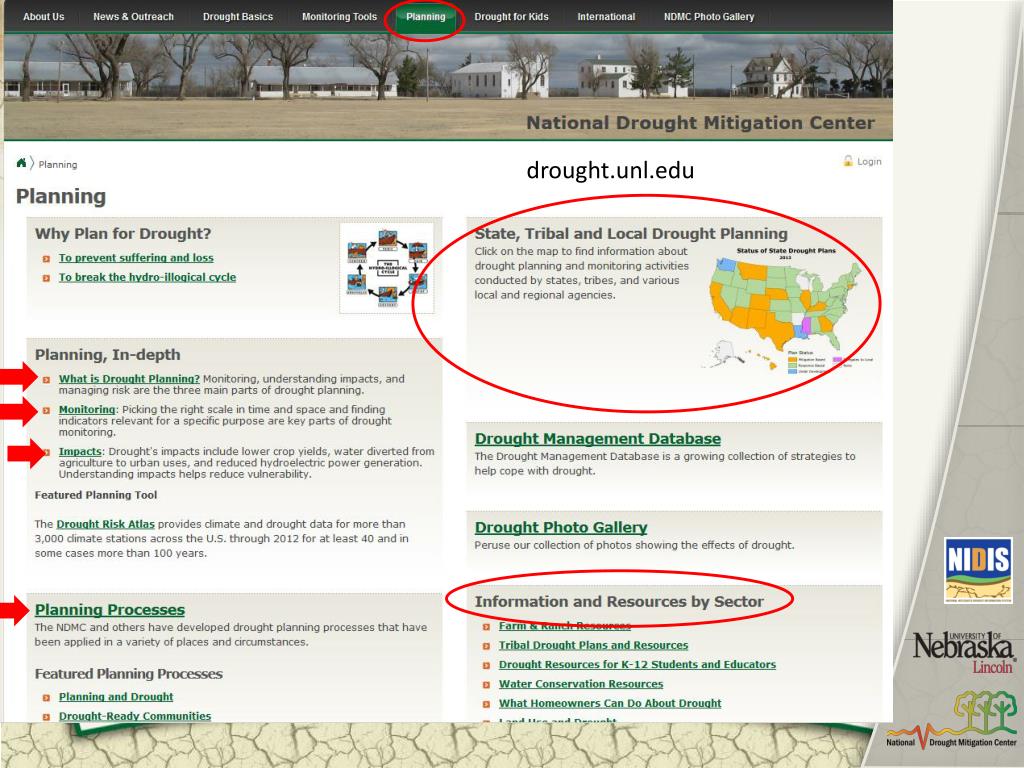Open What Homeowners Can Do About Drought link
1024x768 pixels.
click(x=610, y=703)
